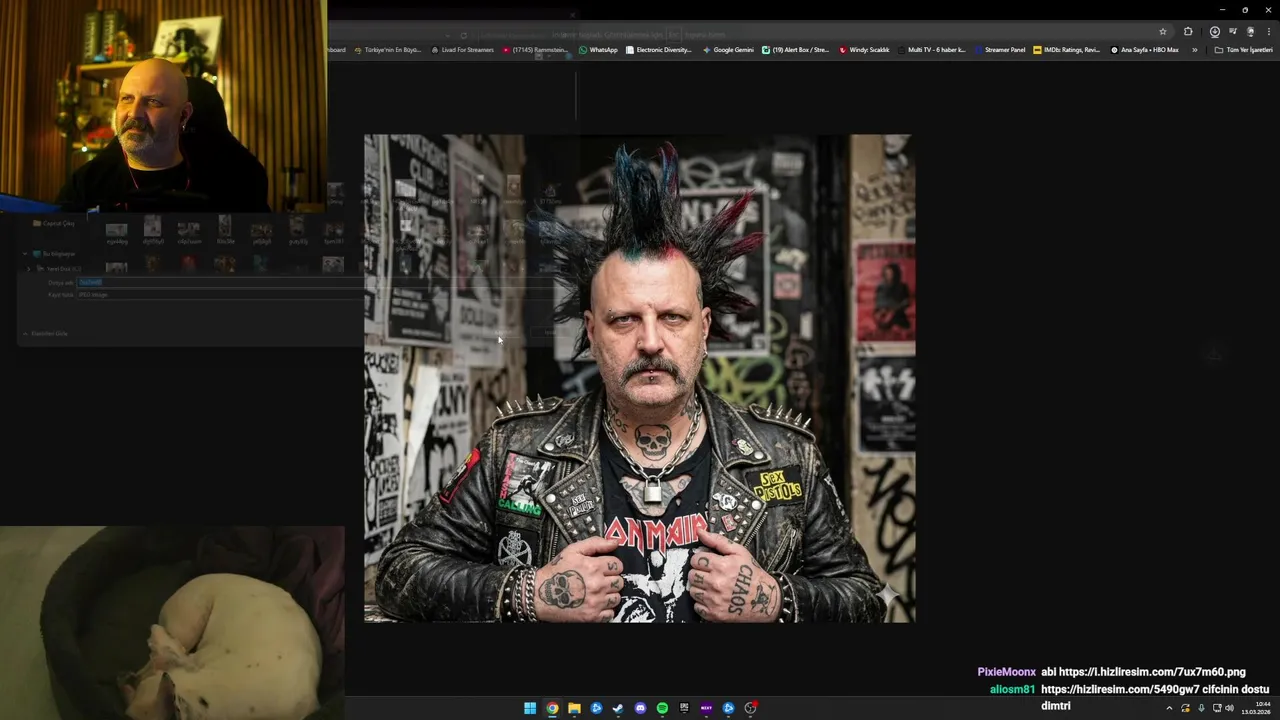Open Epic Games launcher from taskbar

tap(684, 708)
